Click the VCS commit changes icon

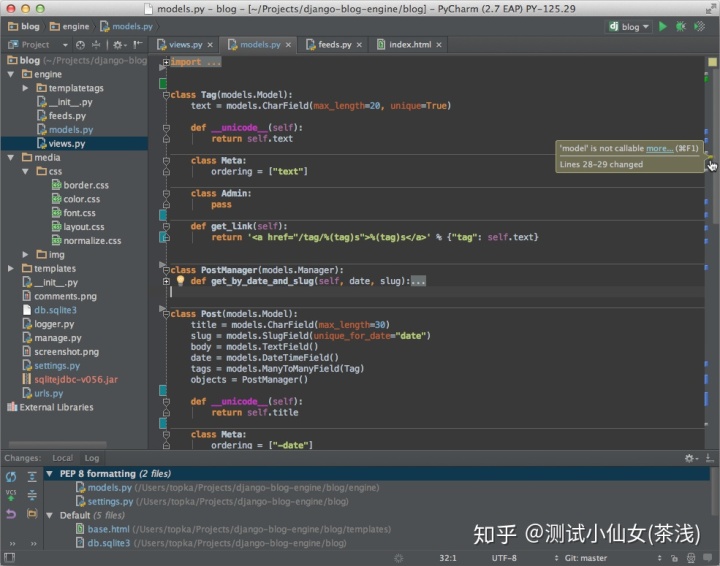coord(11,495)
